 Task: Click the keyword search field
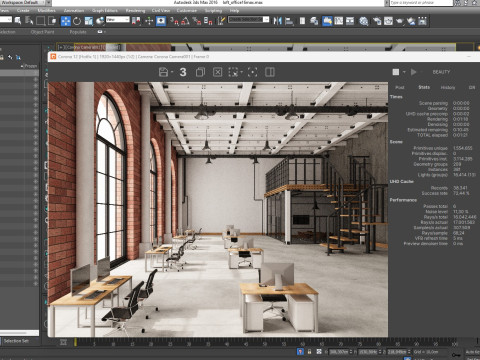pyautogui.click(x=421, y=3)
